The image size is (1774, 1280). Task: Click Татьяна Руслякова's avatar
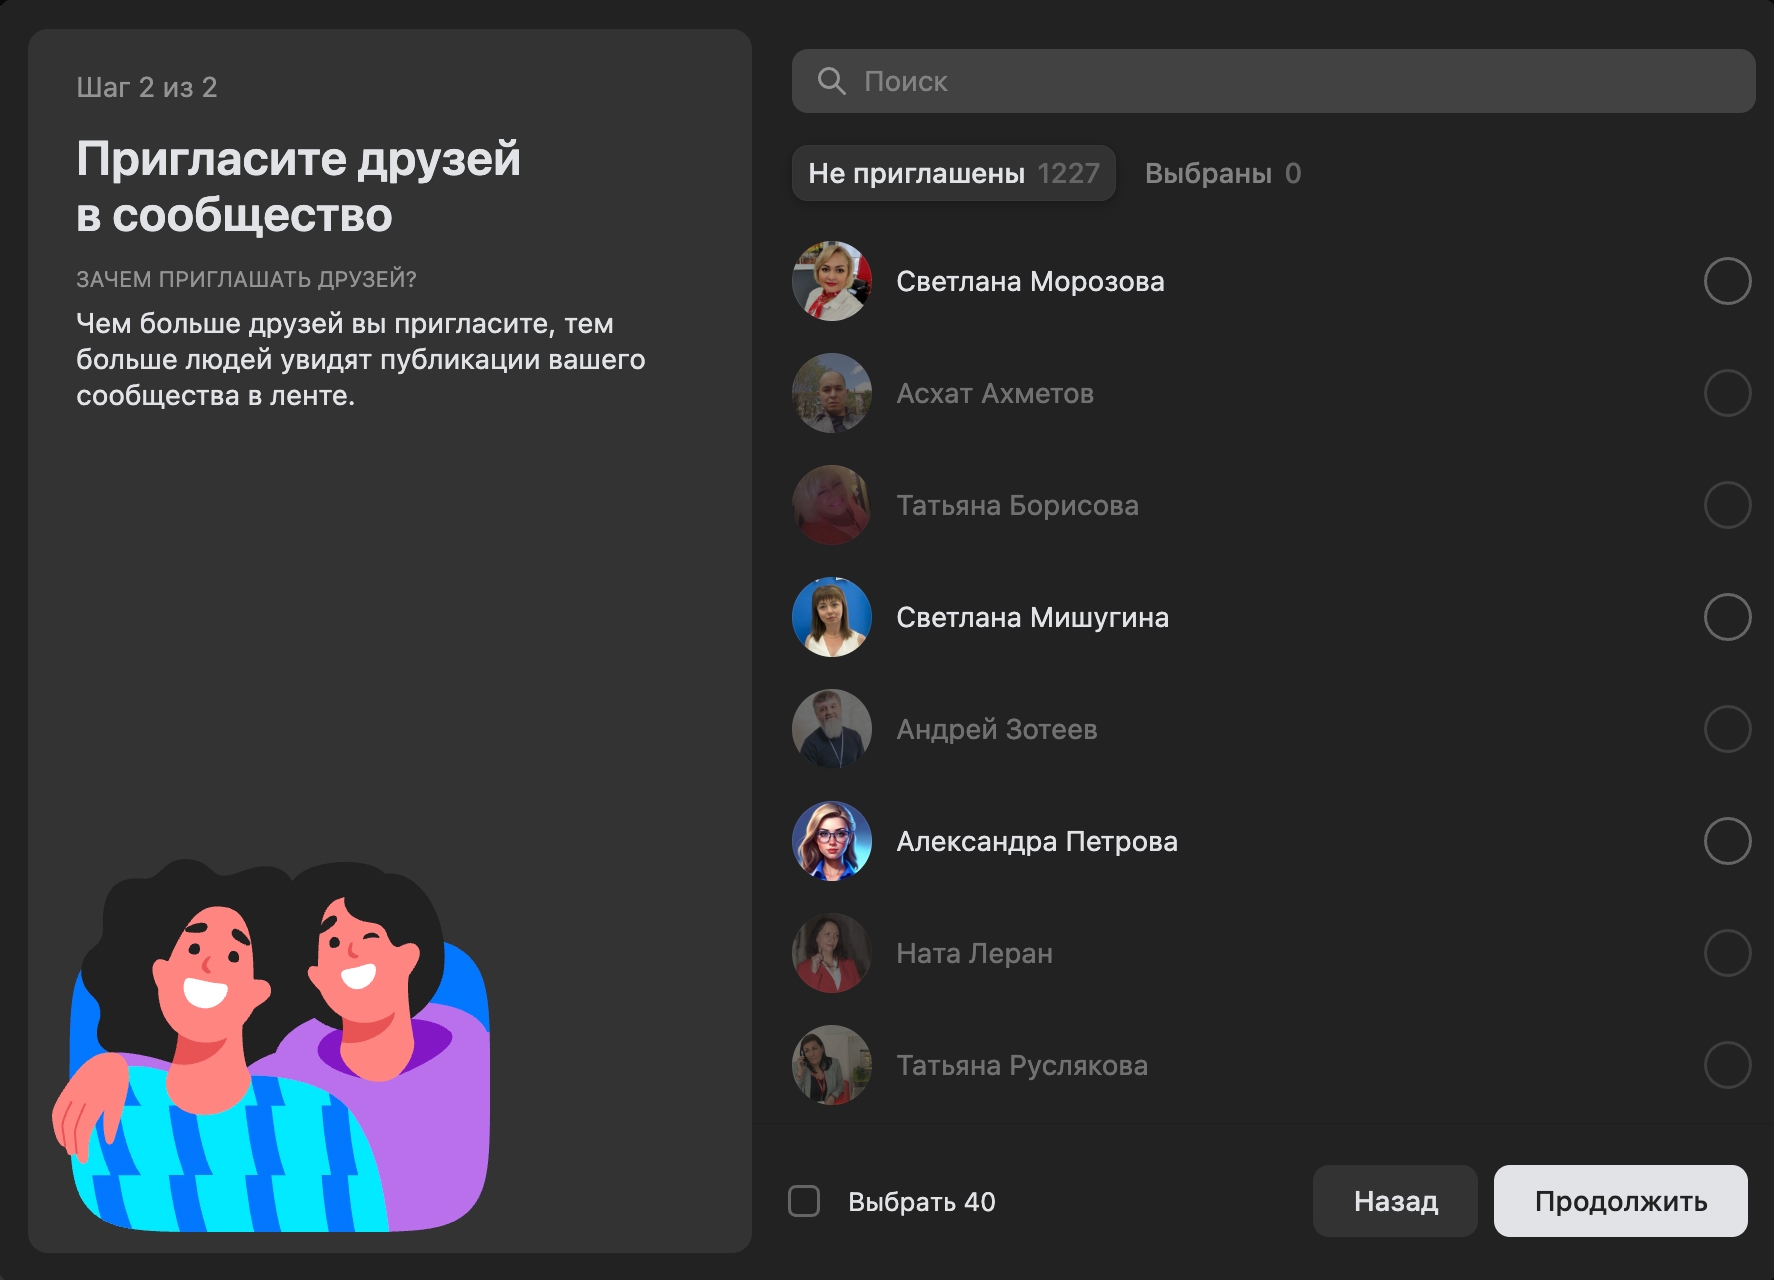coord(832,1065)
